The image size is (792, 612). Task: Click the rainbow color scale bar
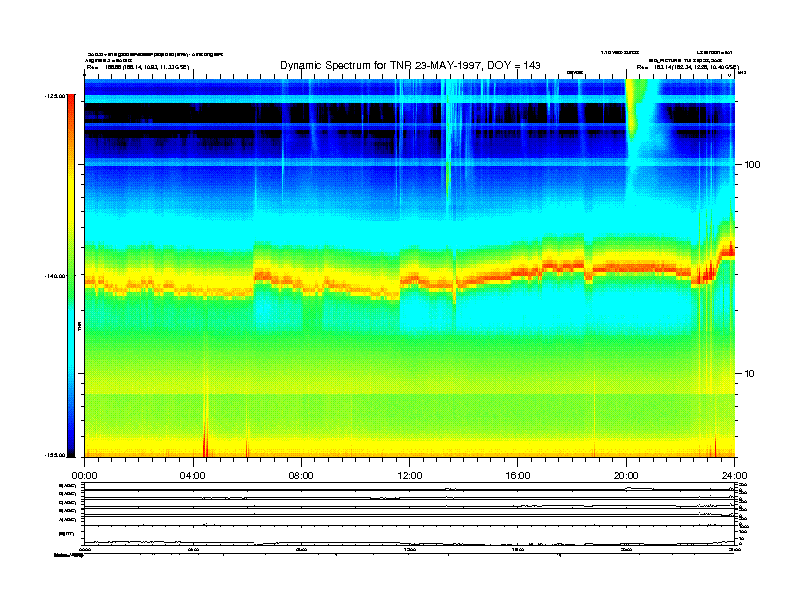click(71, 276)
